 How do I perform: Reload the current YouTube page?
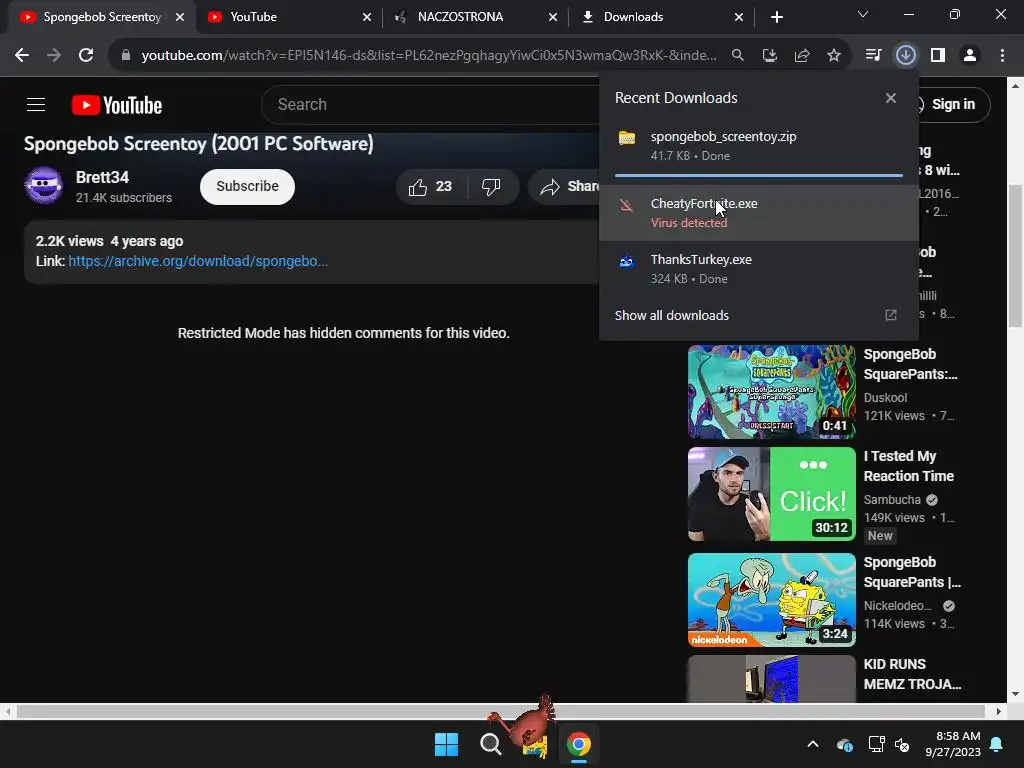(x=86, y=55)
